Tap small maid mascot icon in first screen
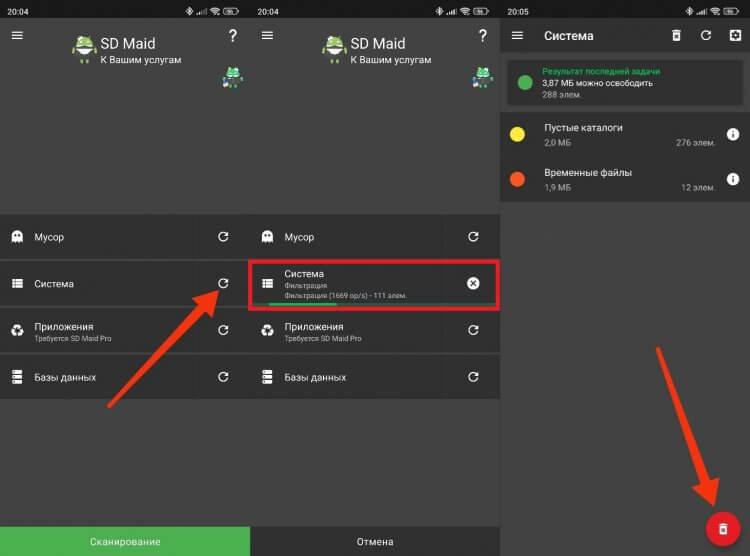750x556 pixels. click(x=233, y=77)
